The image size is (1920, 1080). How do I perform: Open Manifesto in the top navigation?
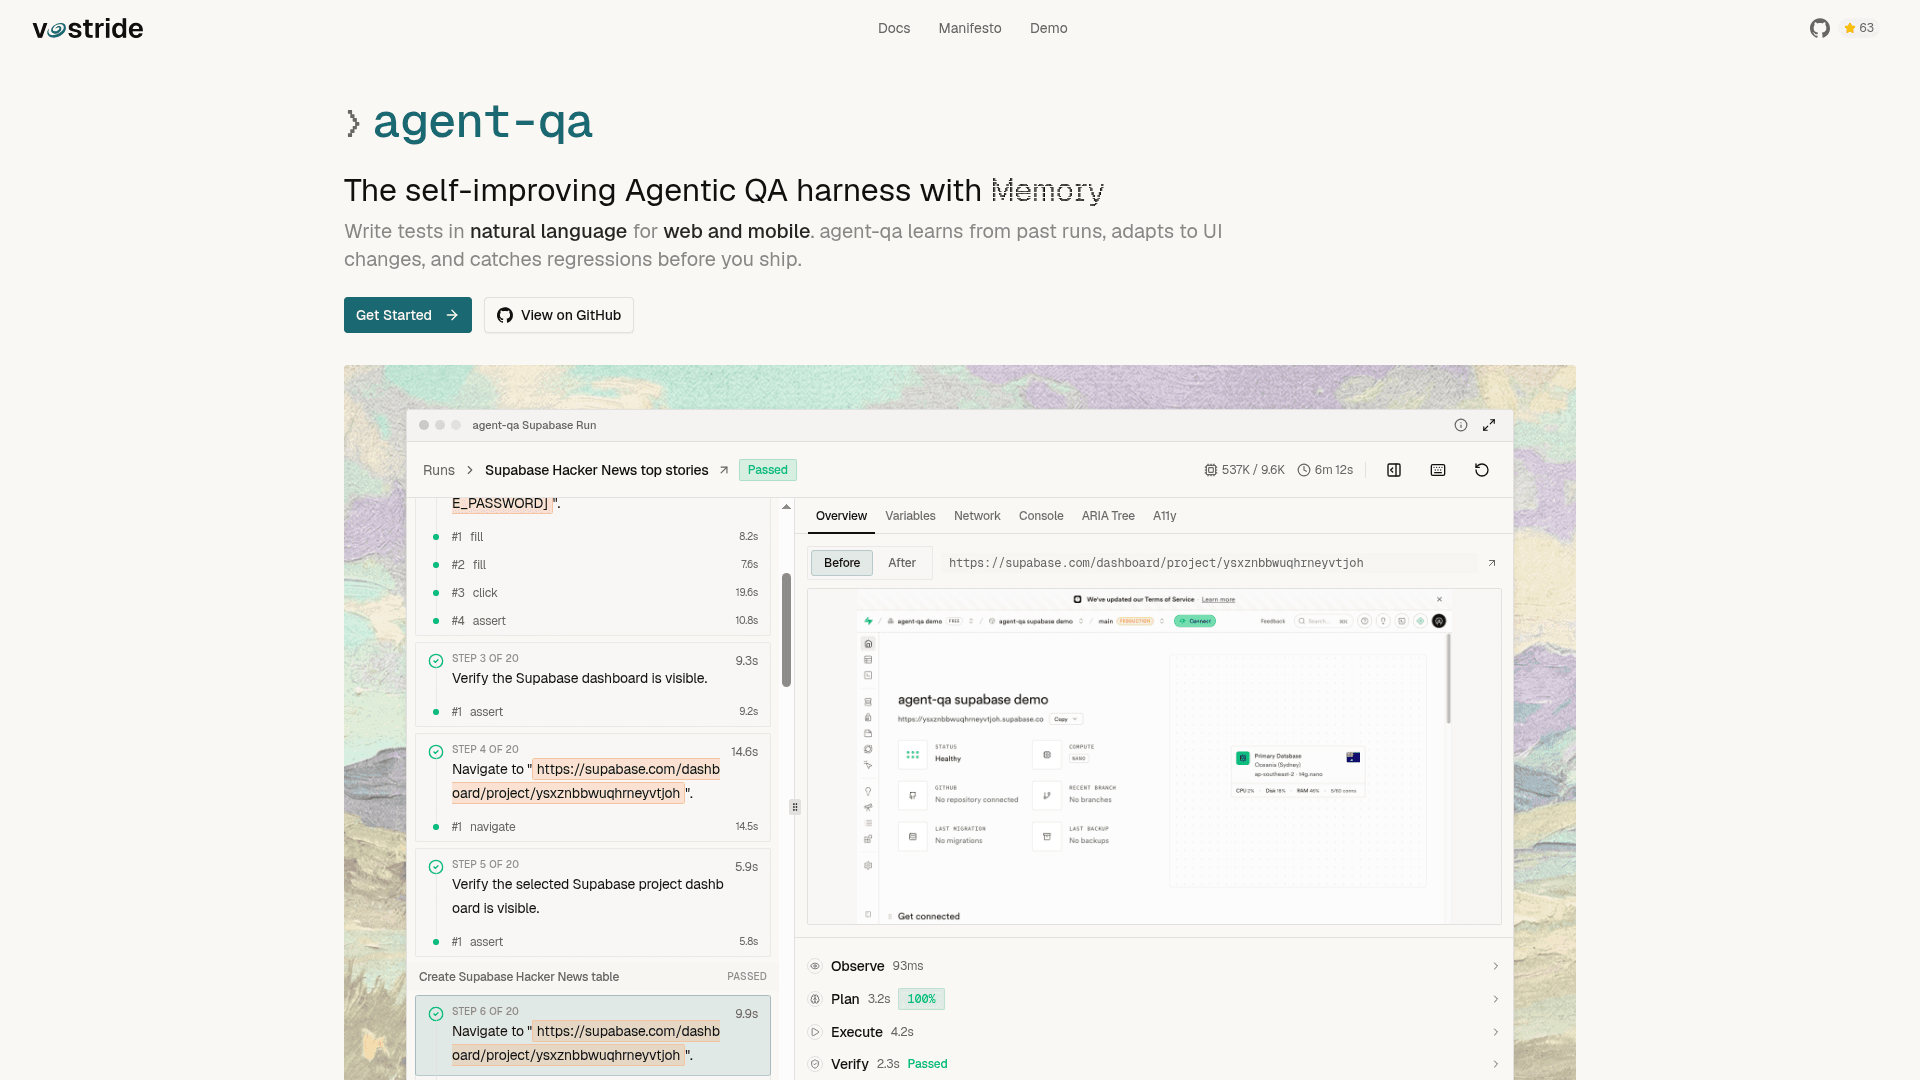pyautogui.click(x=970, y=28)
